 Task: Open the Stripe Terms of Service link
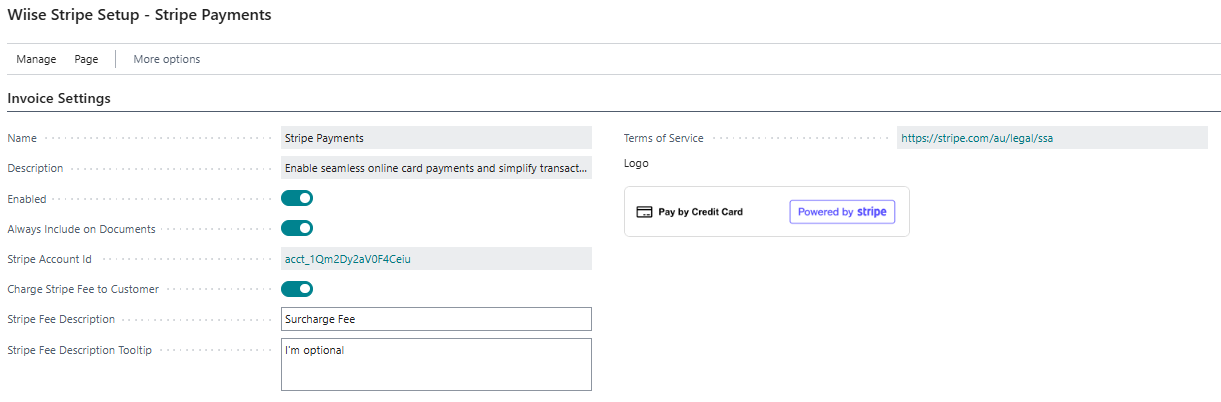coord(976,139)
